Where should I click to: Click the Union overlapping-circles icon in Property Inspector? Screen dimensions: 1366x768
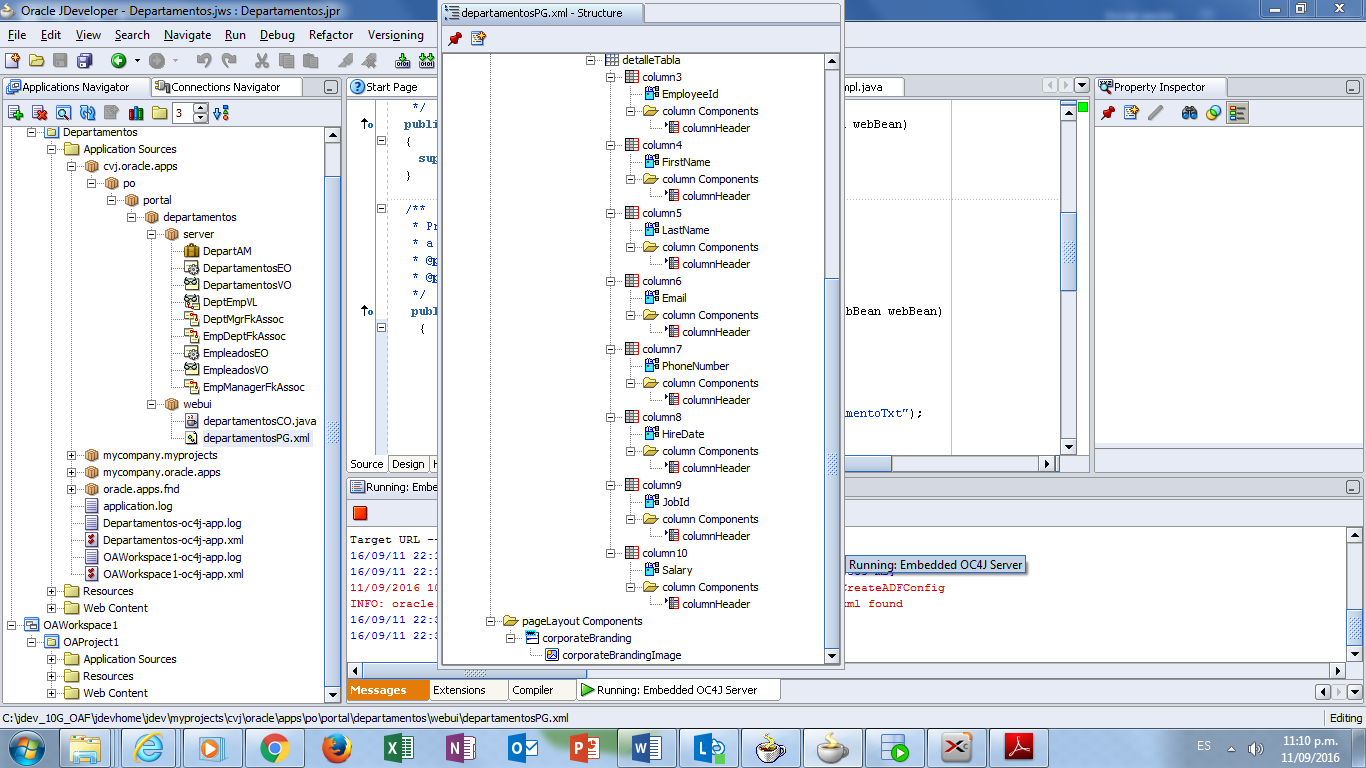click(x=1213, y=113)
